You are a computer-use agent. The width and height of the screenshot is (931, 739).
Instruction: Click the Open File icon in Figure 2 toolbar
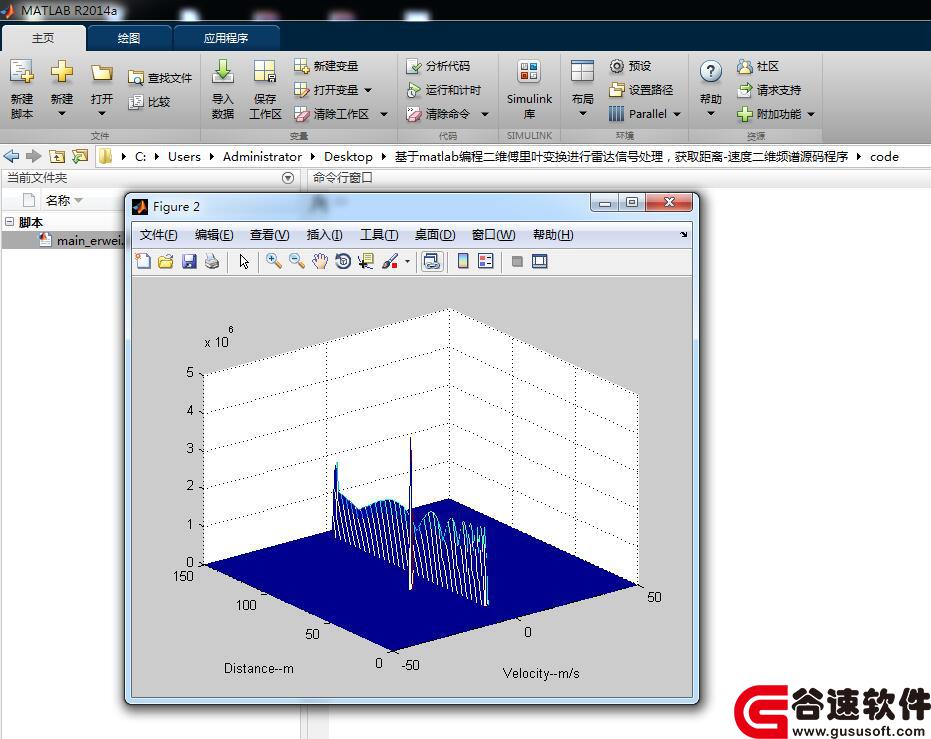(166, 261)
